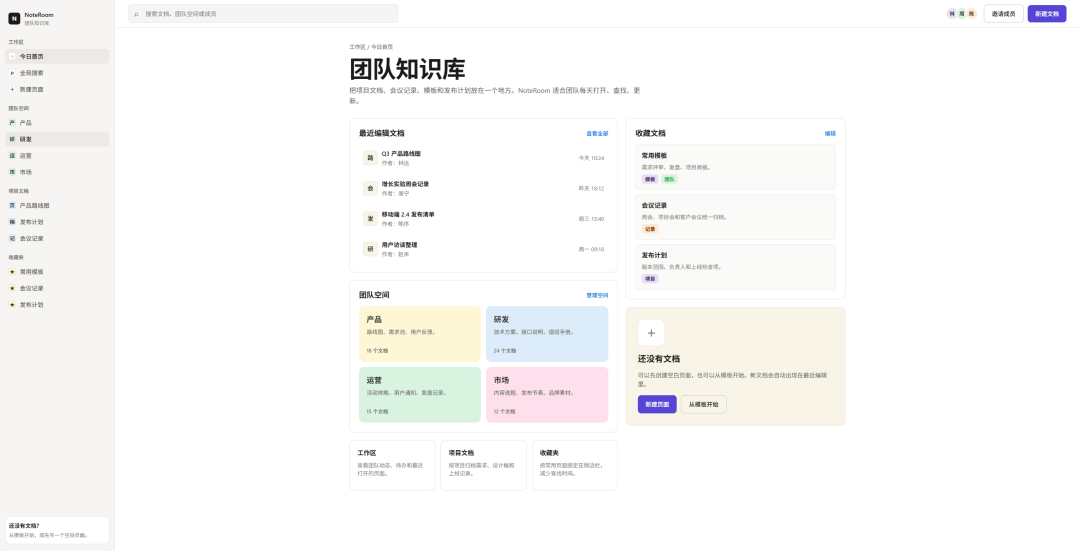Image resolution: width=1080 pixels, height=551 pixels.
Task: Click the 会 icon of 增长实验周会记录
Action: click(x=371, y=188)
